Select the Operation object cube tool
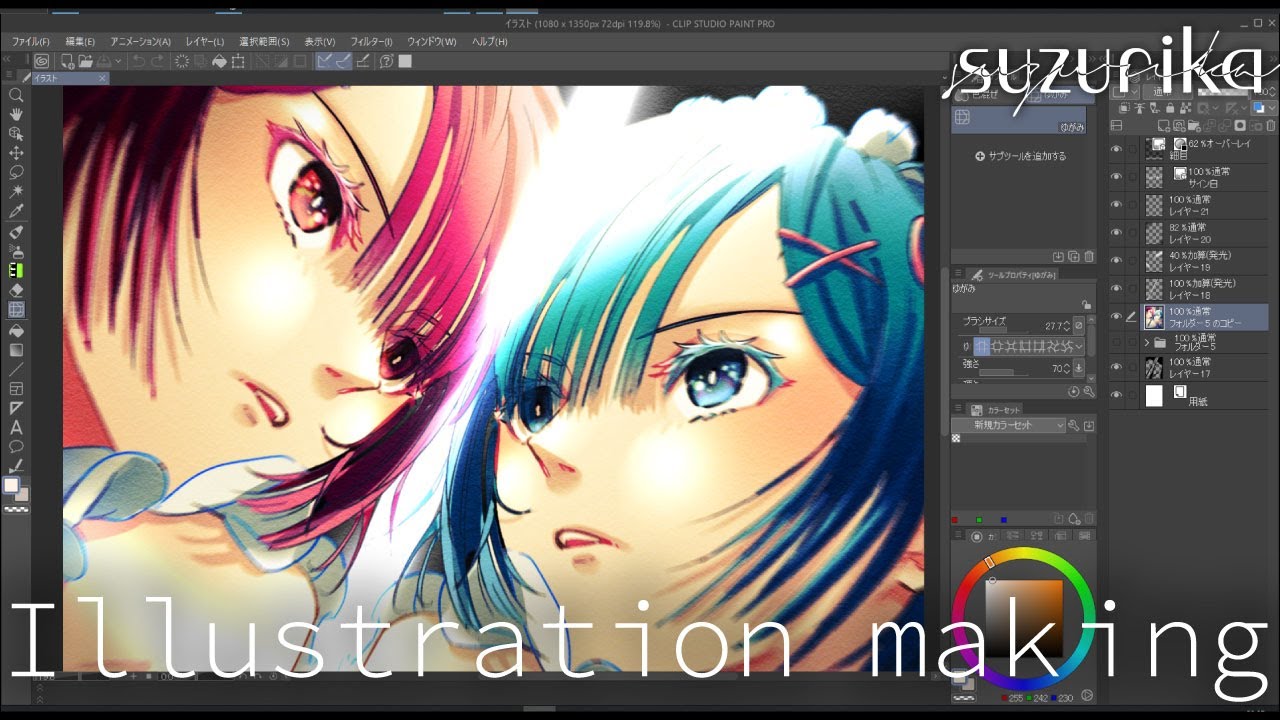 click(16, 133)
